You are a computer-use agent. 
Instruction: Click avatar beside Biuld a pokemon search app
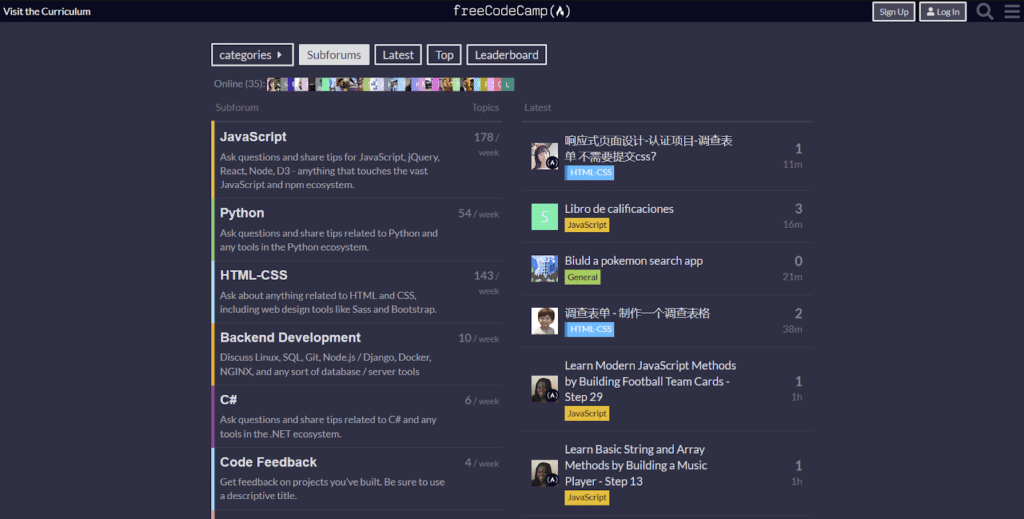[x=544, y=268]
